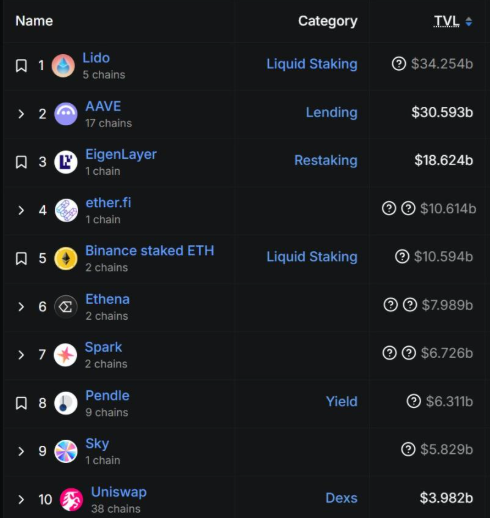Open the Restaking category link
The height and width of the screenshot is (518, 490).
tap(326, 160)
